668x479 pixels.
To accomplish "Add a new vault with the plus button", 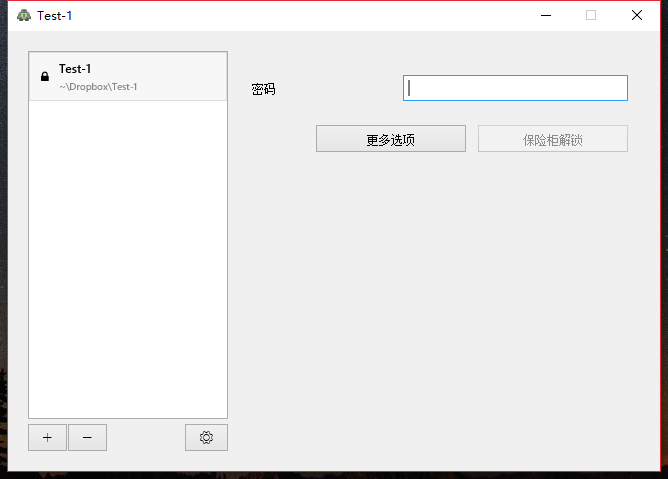I will [x=47, y=437].
